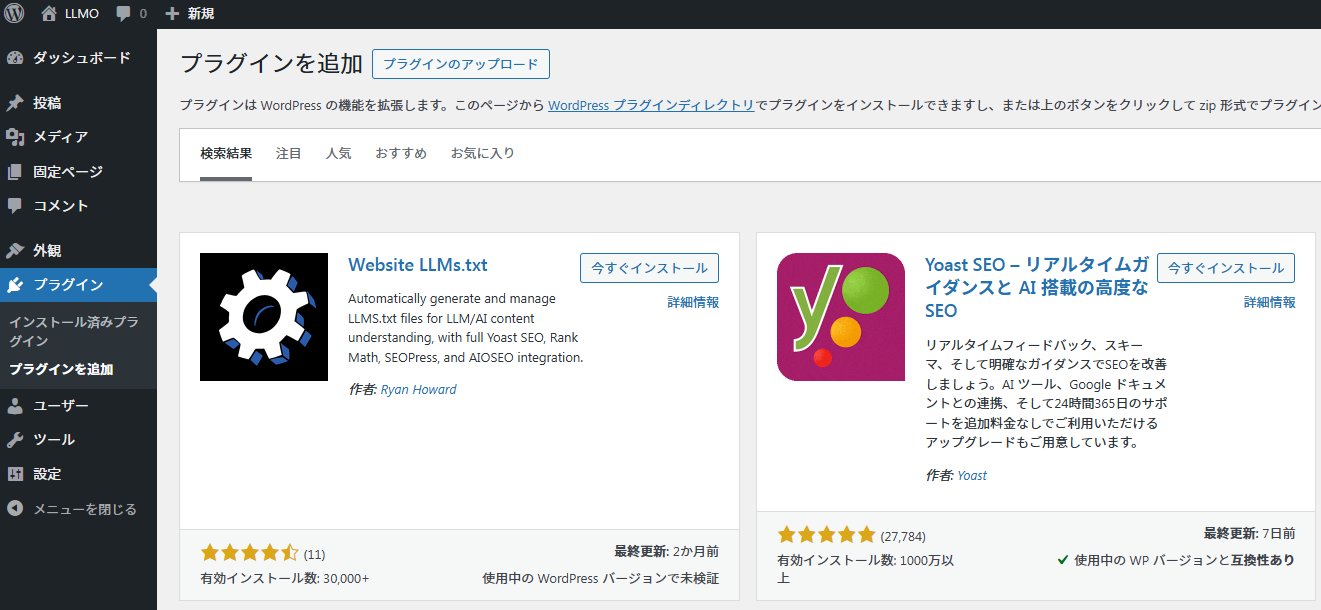This screenshot has width=1321, height=610.
Task: Click the WordPress logo in admin bar
Action: [14, 14]
